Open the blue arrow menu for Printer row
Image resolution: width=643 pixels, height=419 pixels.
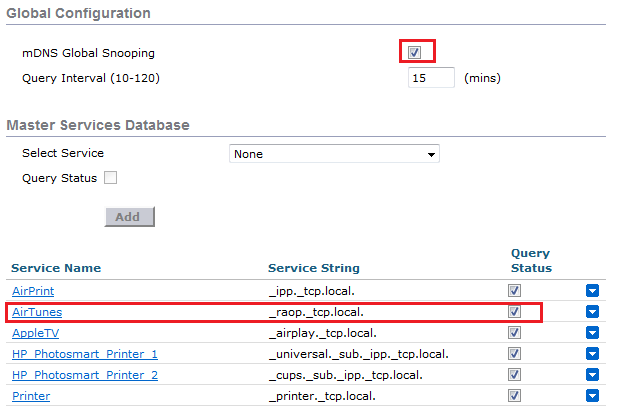pos(592,396)
